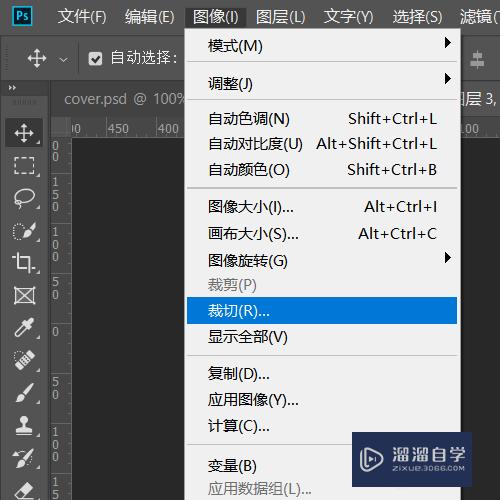Toggle the 自动选择 checkbox
This screenshot has height=500, width=500.
click(95, 59)
